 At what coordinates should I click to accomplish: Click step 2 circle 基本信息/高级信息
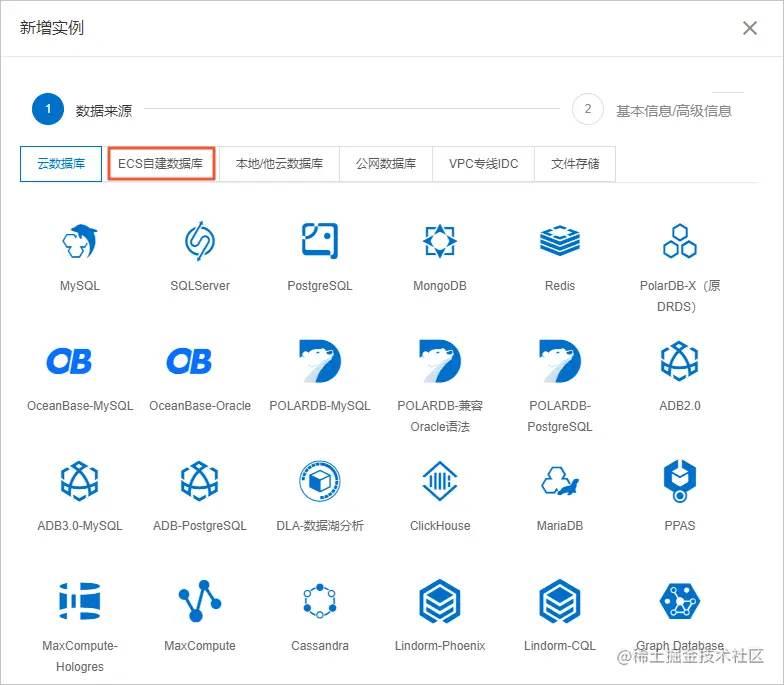point(588,109)
